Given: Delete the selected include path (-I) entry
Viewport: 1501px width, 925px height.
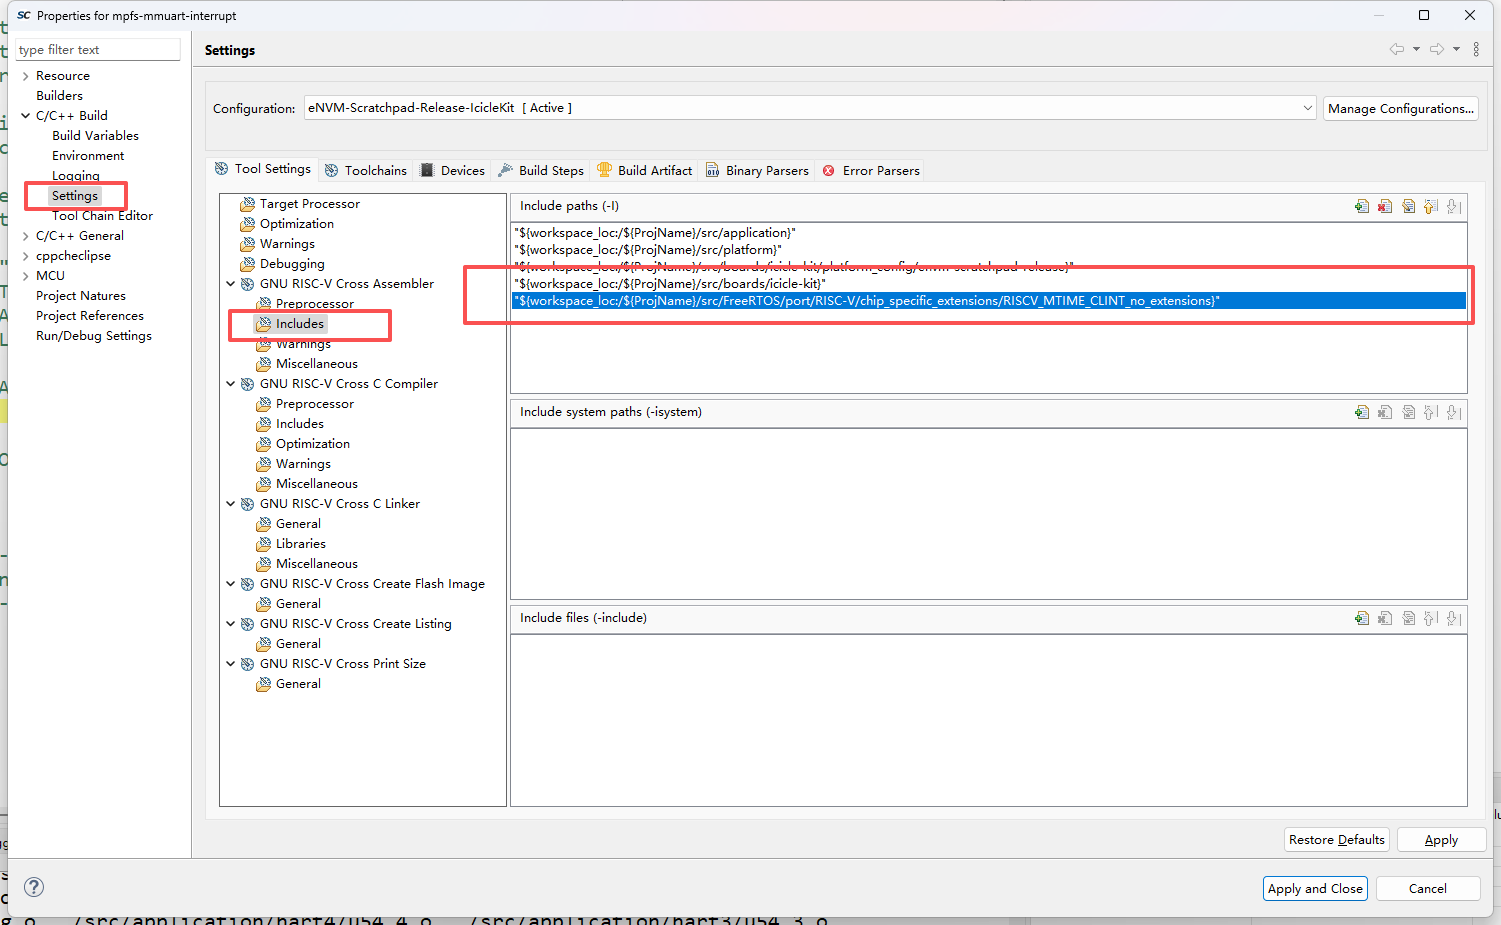Looking at the screenshot, I should [1385, 206].
